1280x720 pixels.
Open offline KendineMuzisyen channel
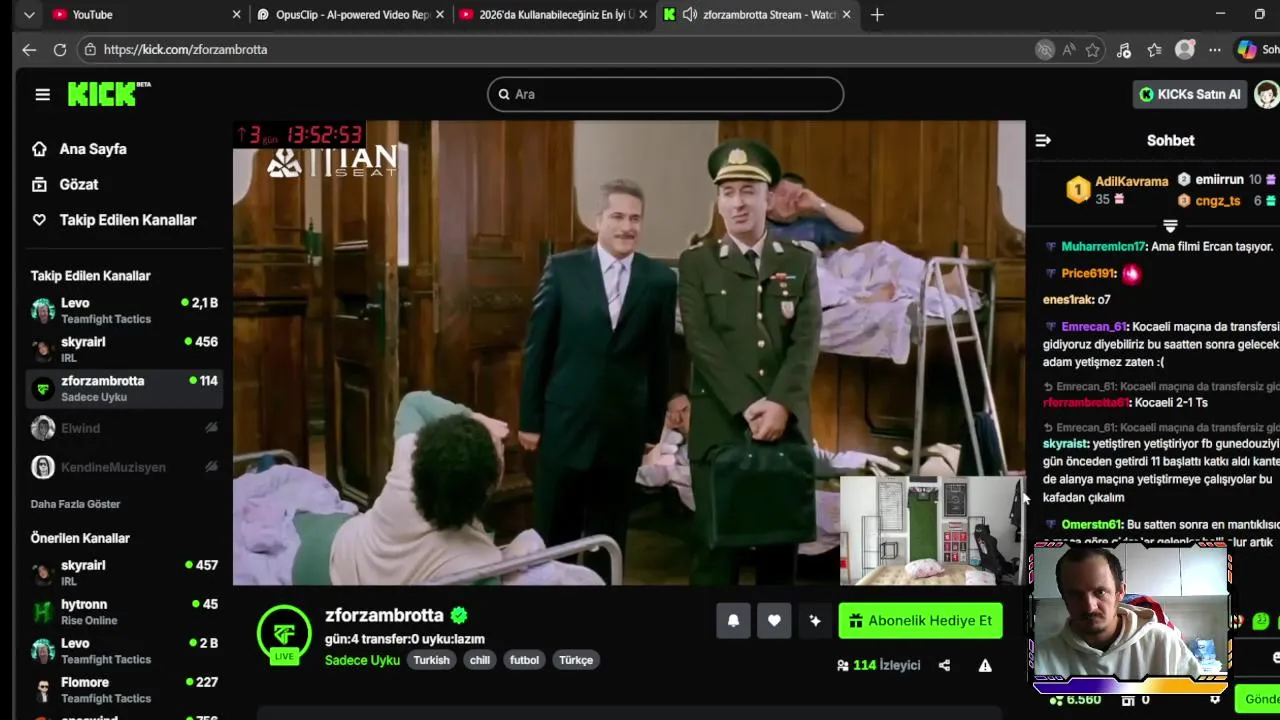(124, 467)
